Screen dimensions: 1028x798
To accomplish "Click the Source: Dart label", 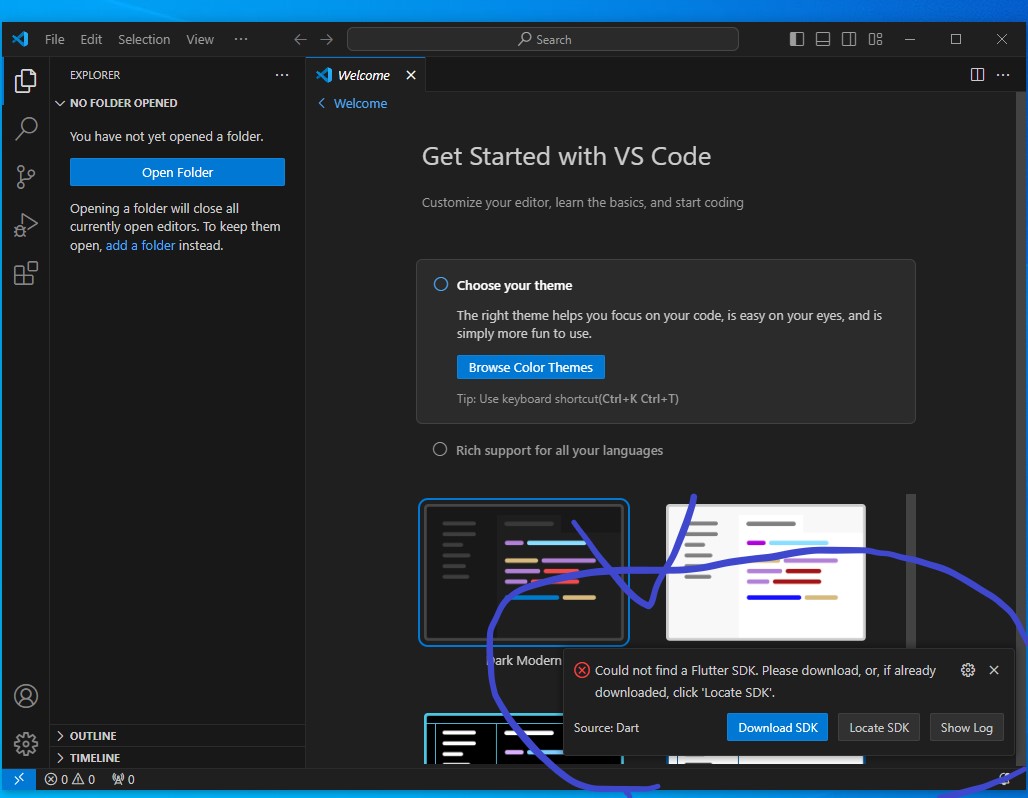I will [606, 728].
